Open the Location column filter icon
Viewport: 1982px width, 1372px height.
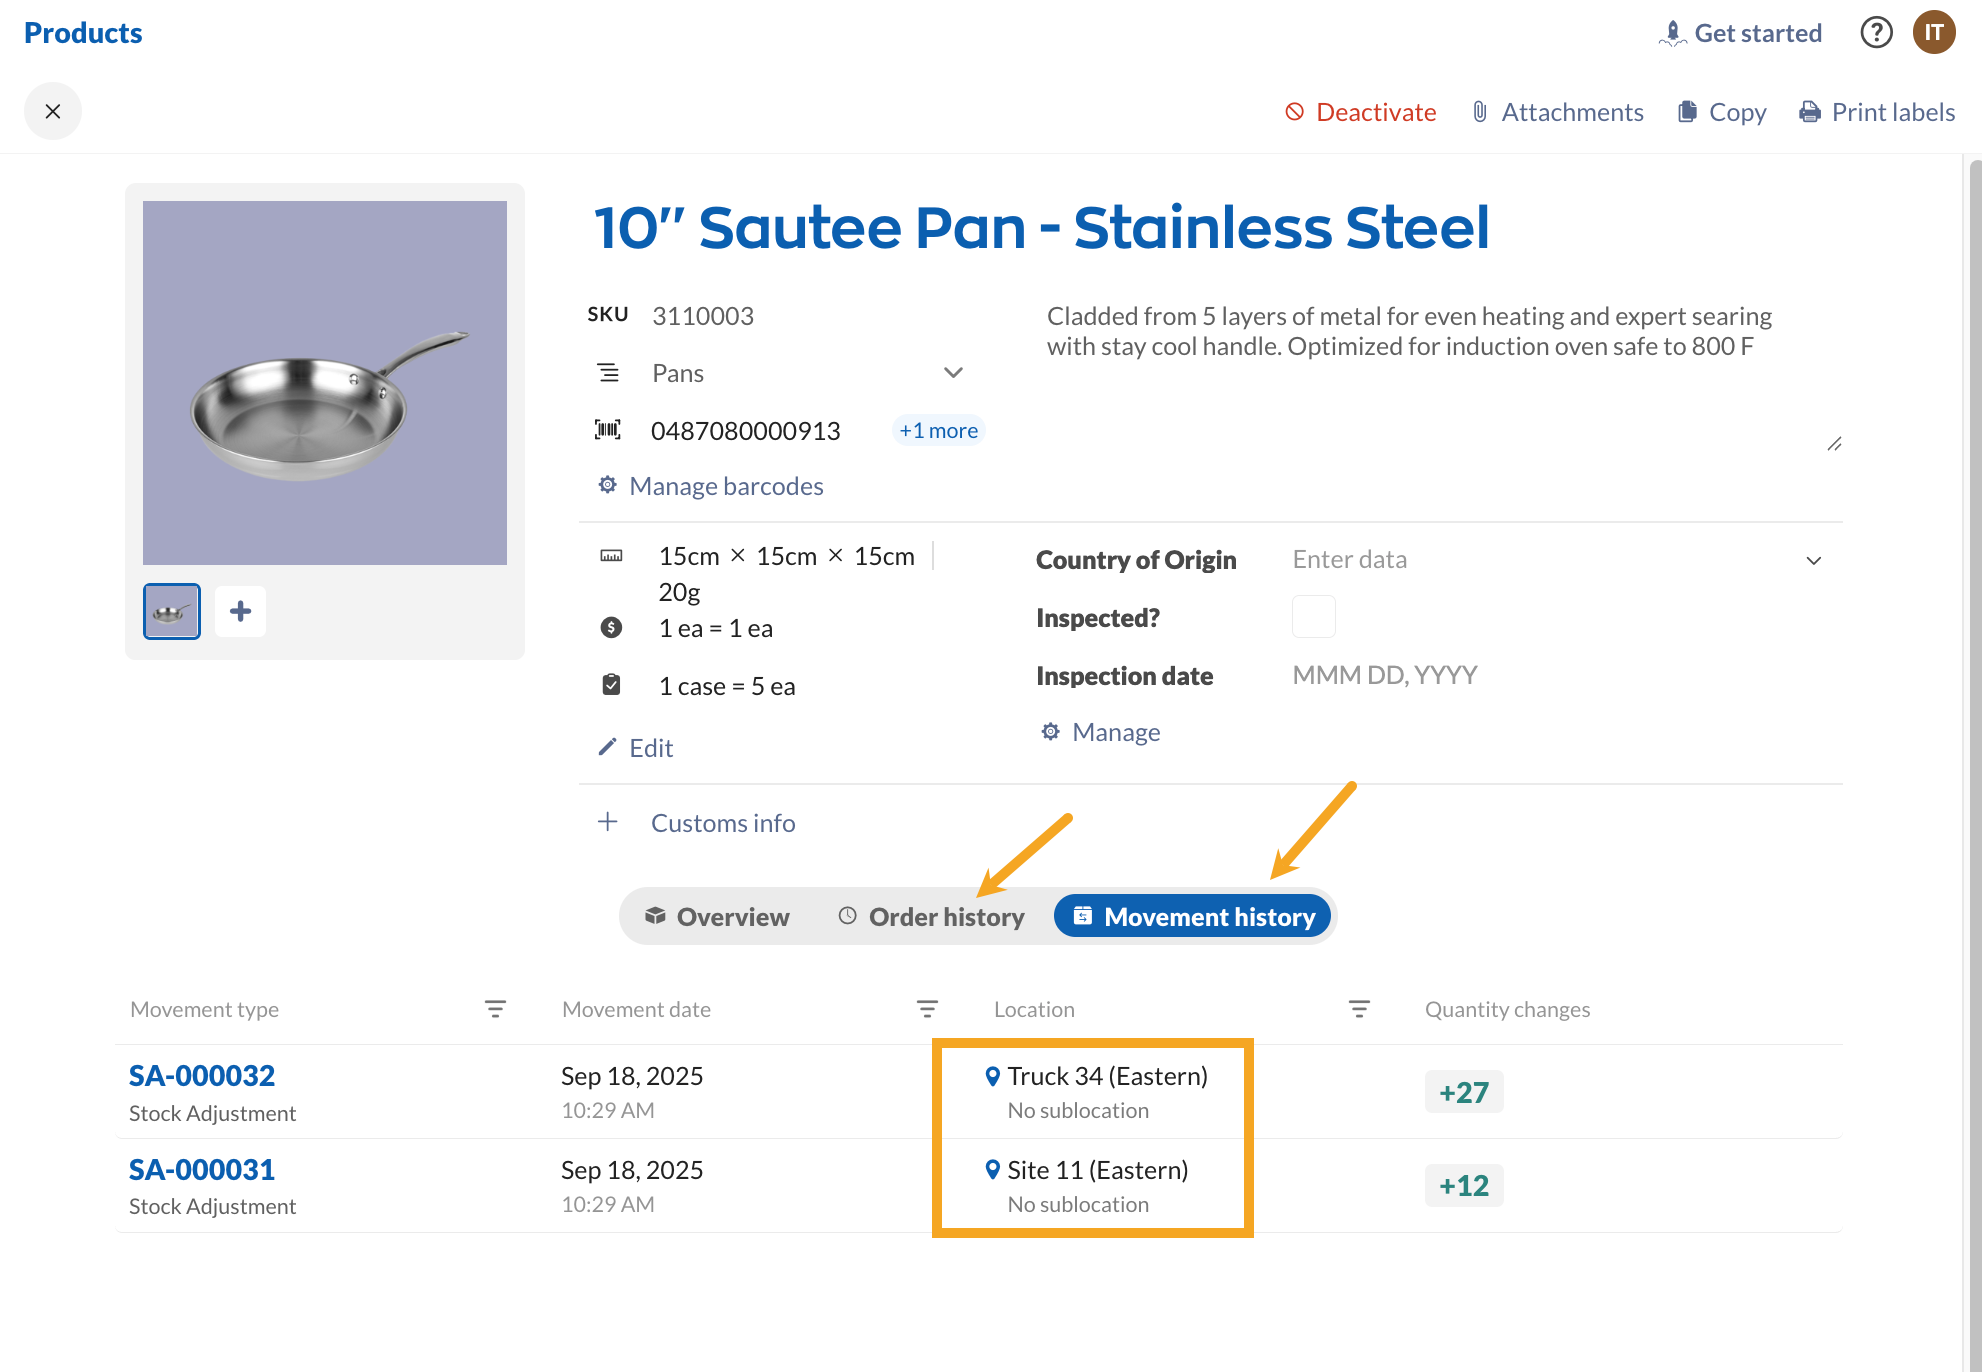[x=1359, y=1009]
